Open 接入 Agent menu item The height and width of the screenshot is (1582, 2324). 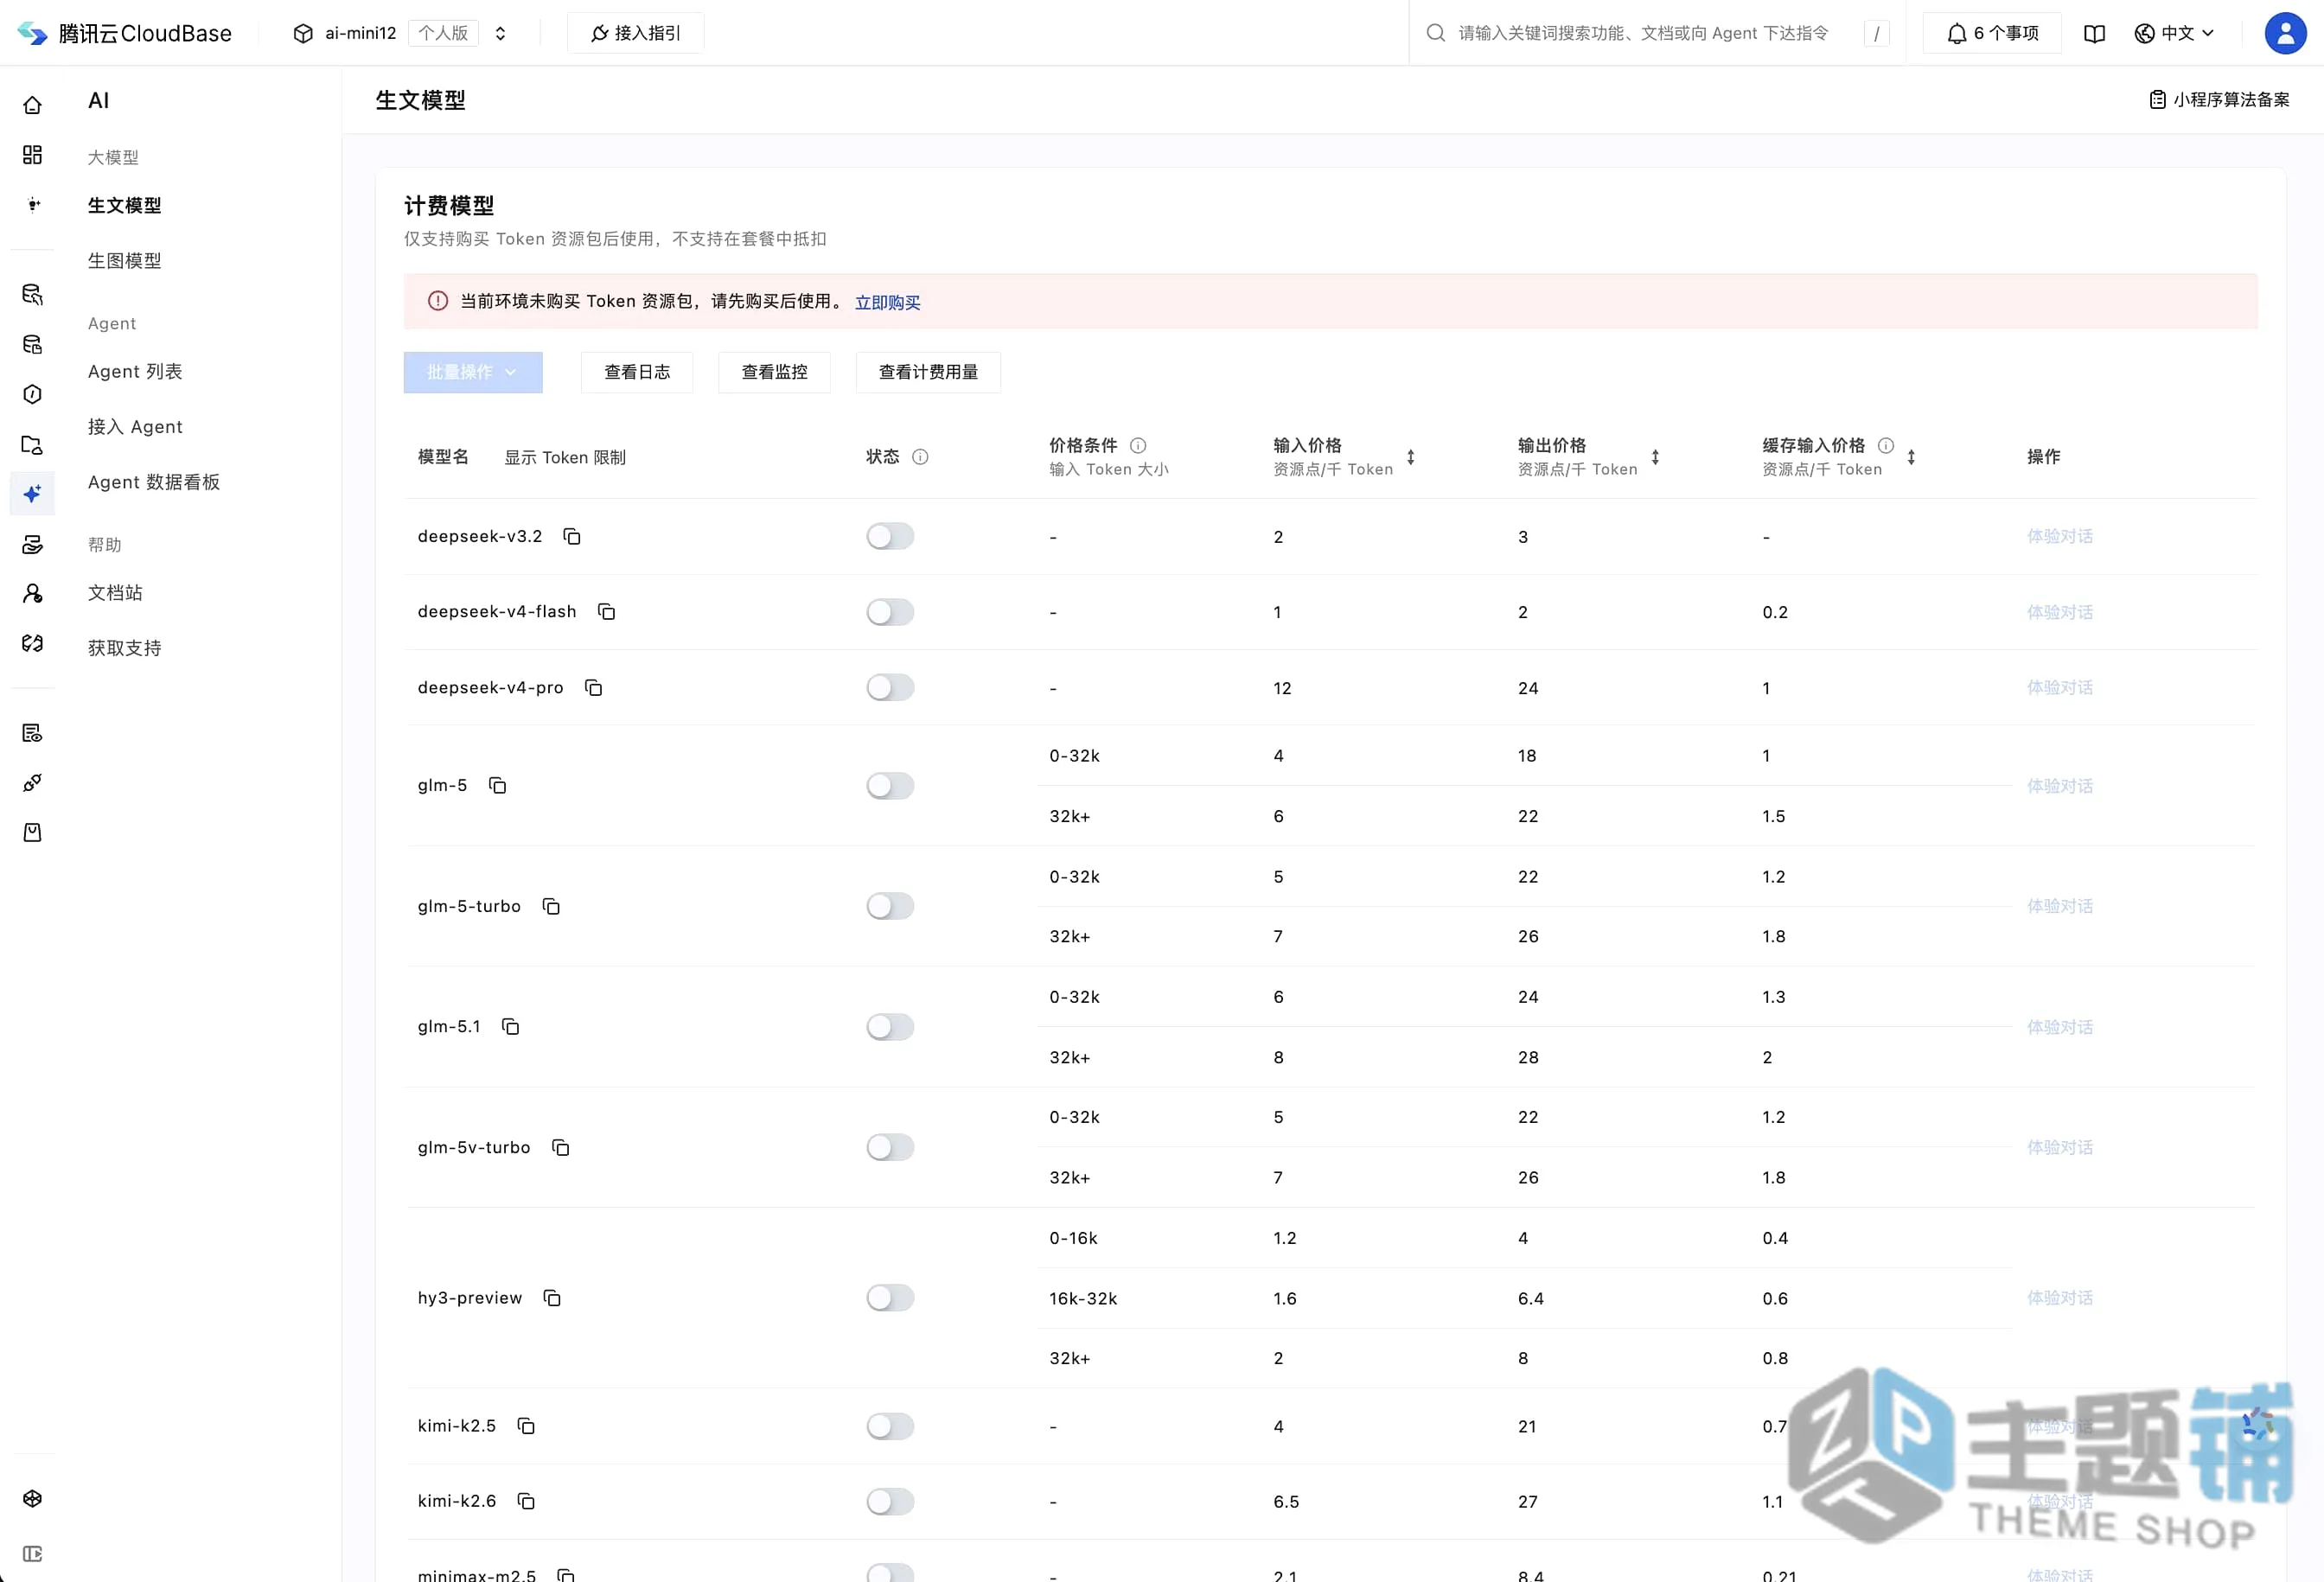(x=135, y=427)
